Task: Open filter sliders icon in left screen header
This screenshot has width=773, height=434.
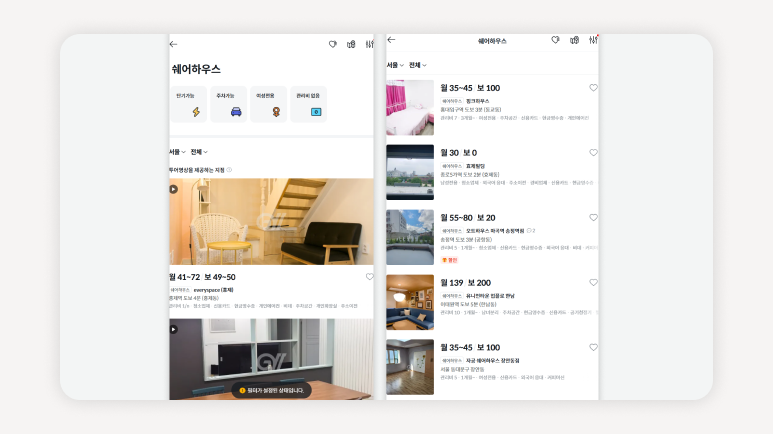Action: click(x=370, y=44)
